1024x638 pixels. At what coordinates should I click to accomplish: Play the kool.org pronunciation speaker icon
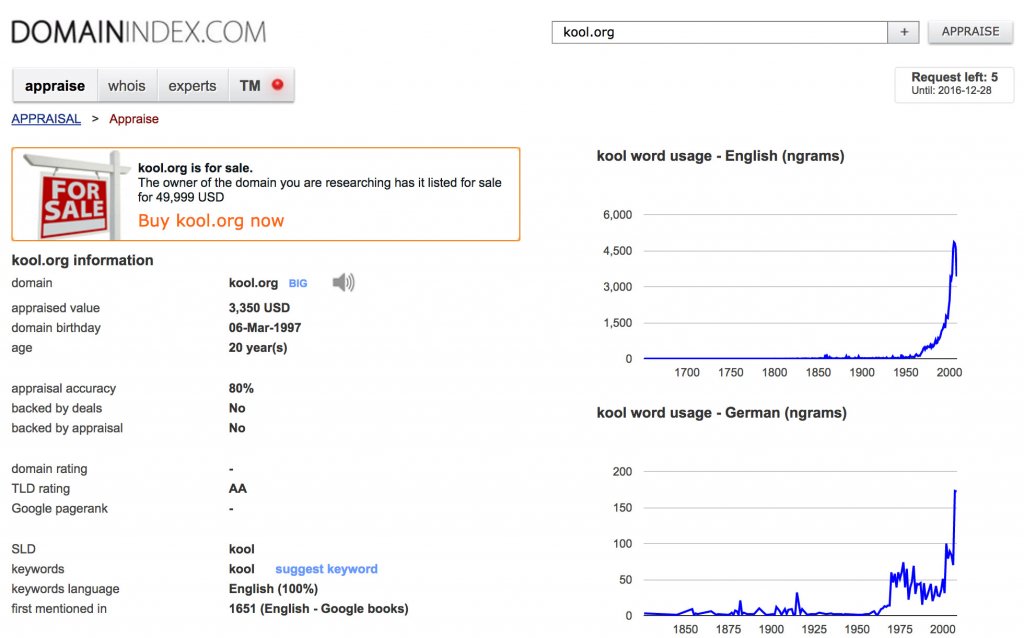(x=344, y=283)
